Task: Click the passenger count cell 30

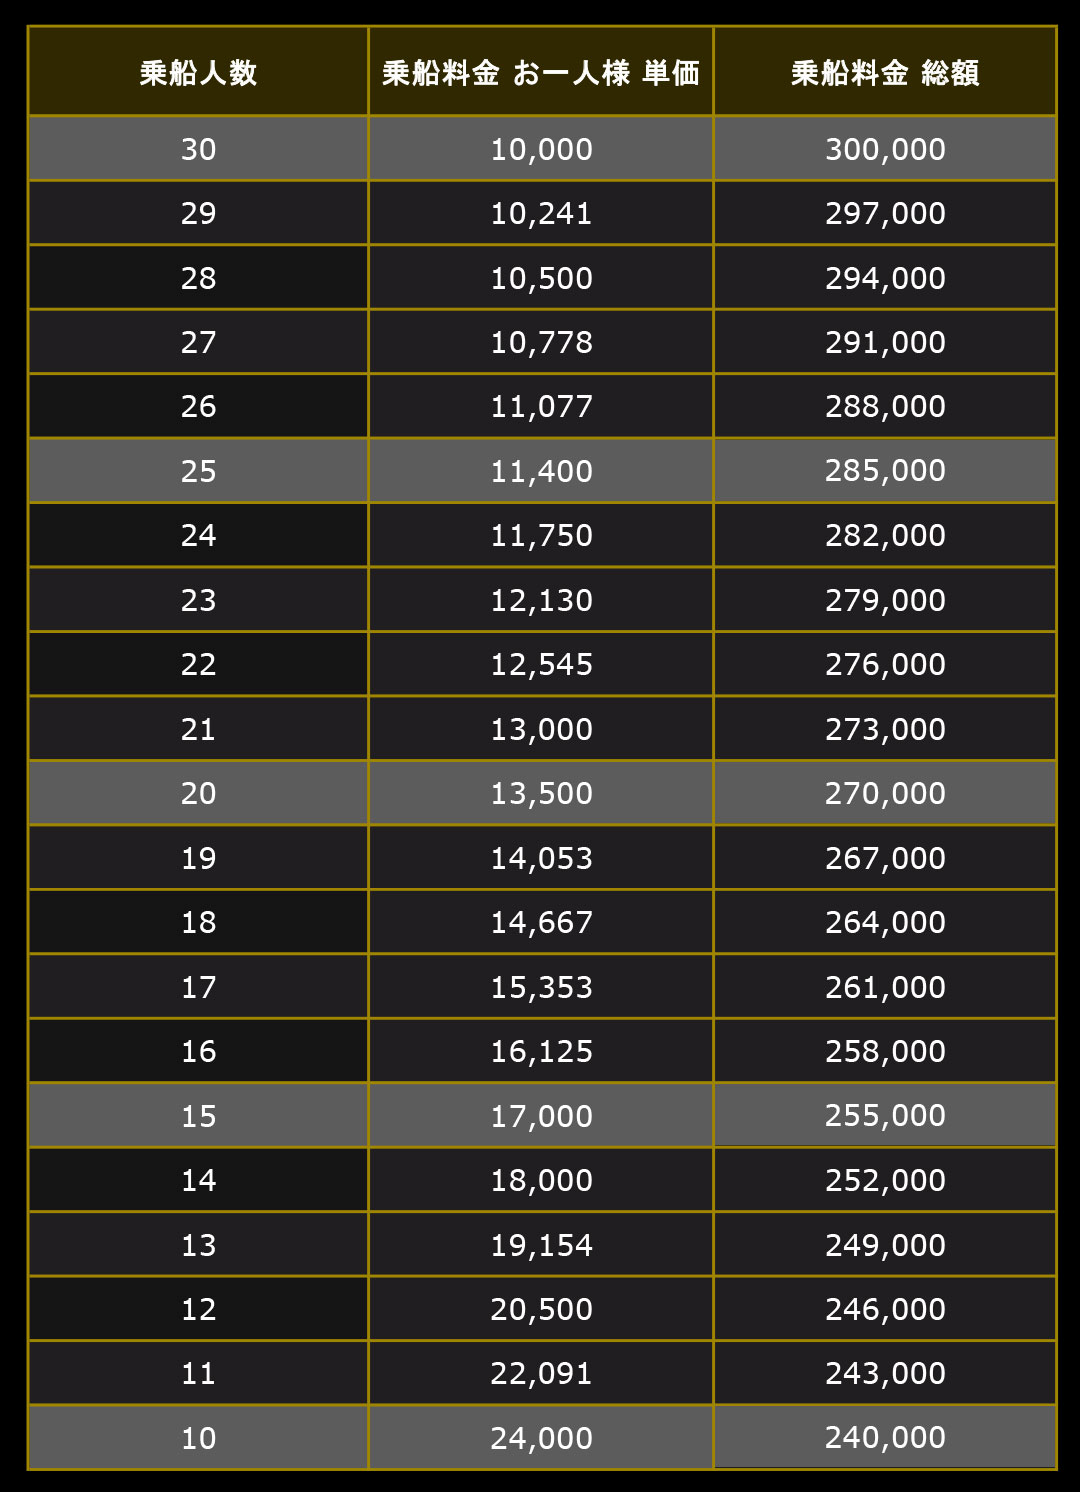Action: tap(198, 149)
